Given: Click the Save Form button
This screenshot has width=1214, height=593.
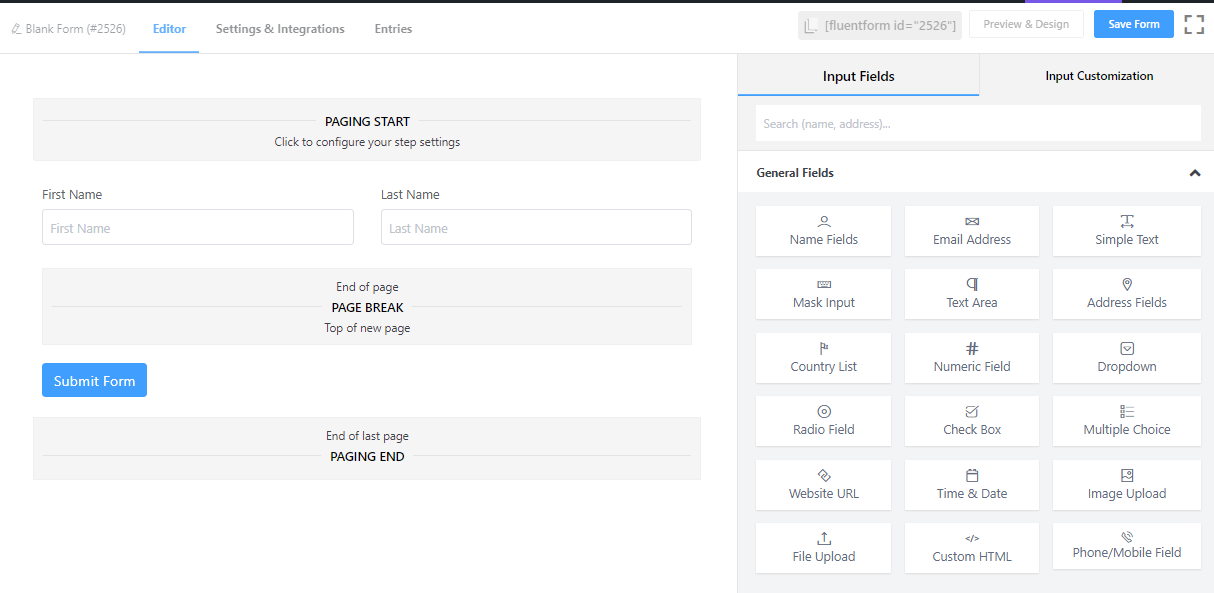Looking at the screenshot, I should 1134,24.
